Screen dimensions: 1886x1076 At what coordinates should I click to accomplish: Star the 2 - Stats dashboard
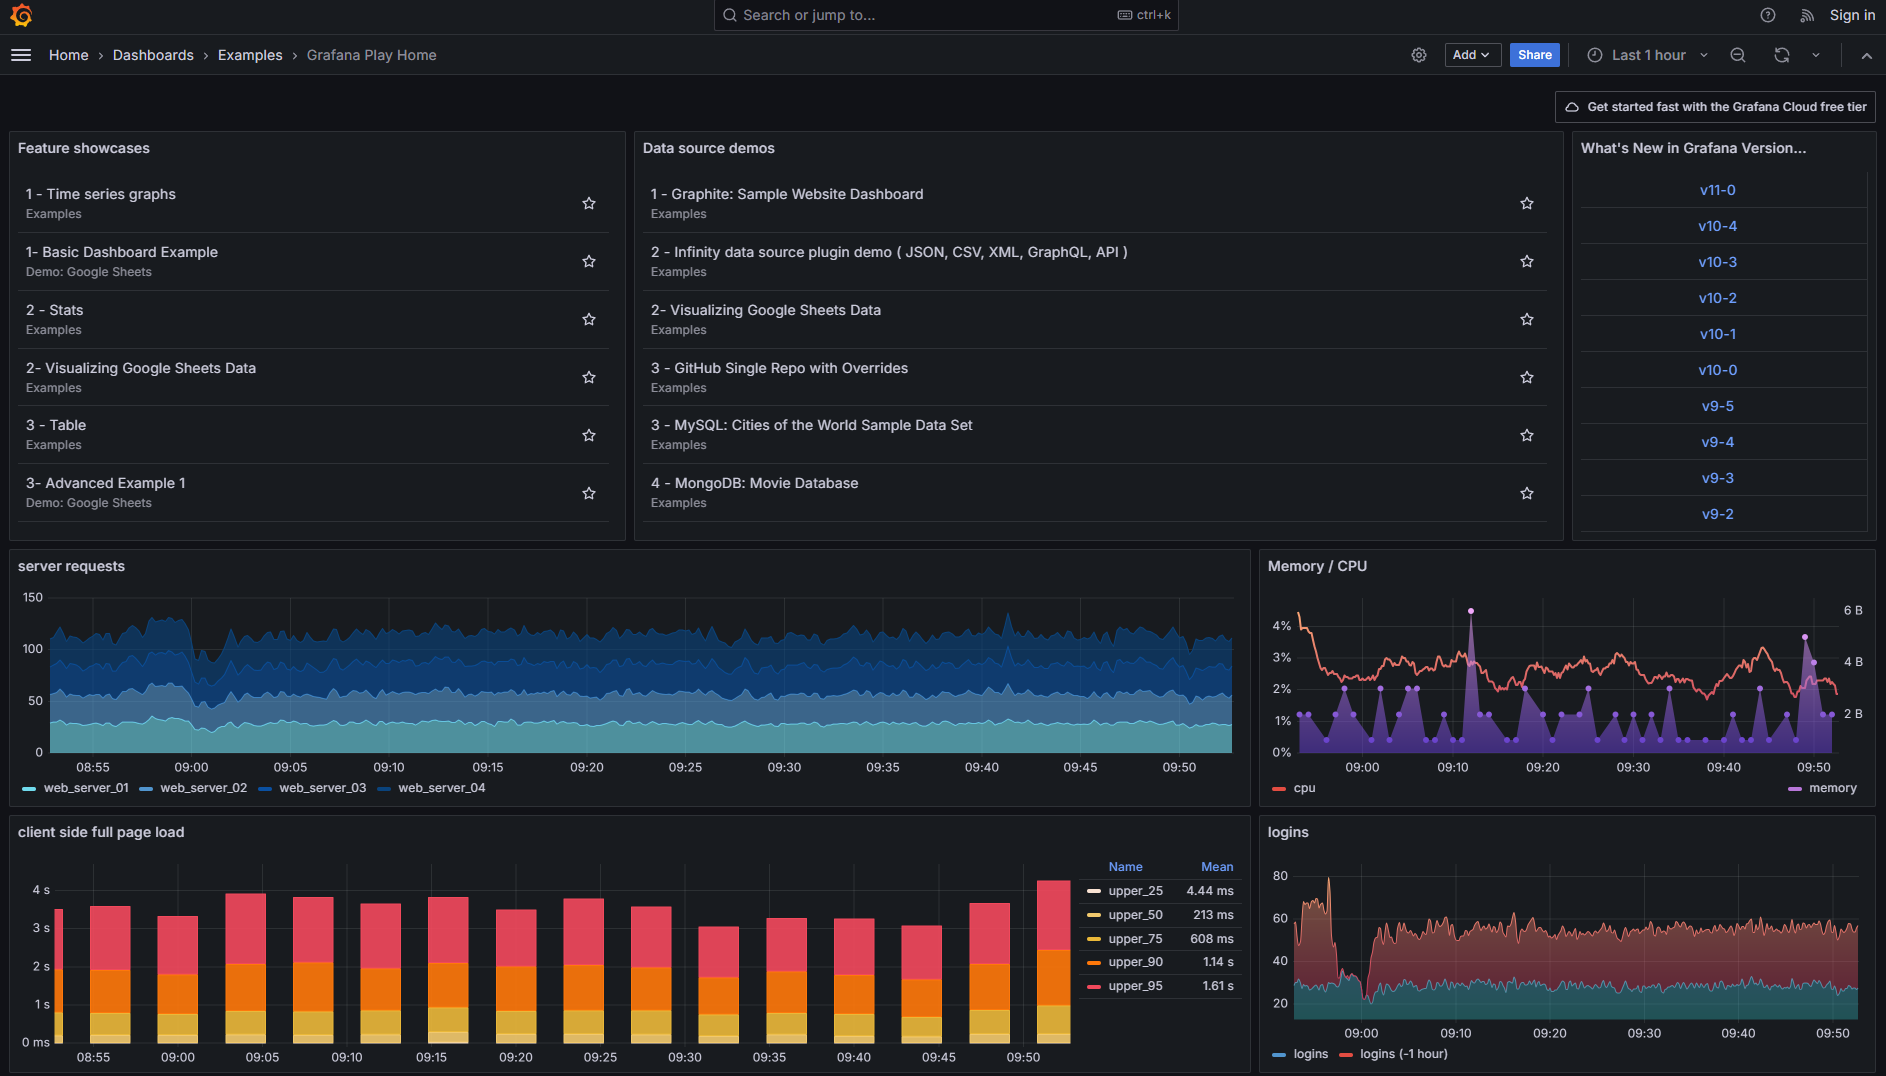[x=589, y=319]
